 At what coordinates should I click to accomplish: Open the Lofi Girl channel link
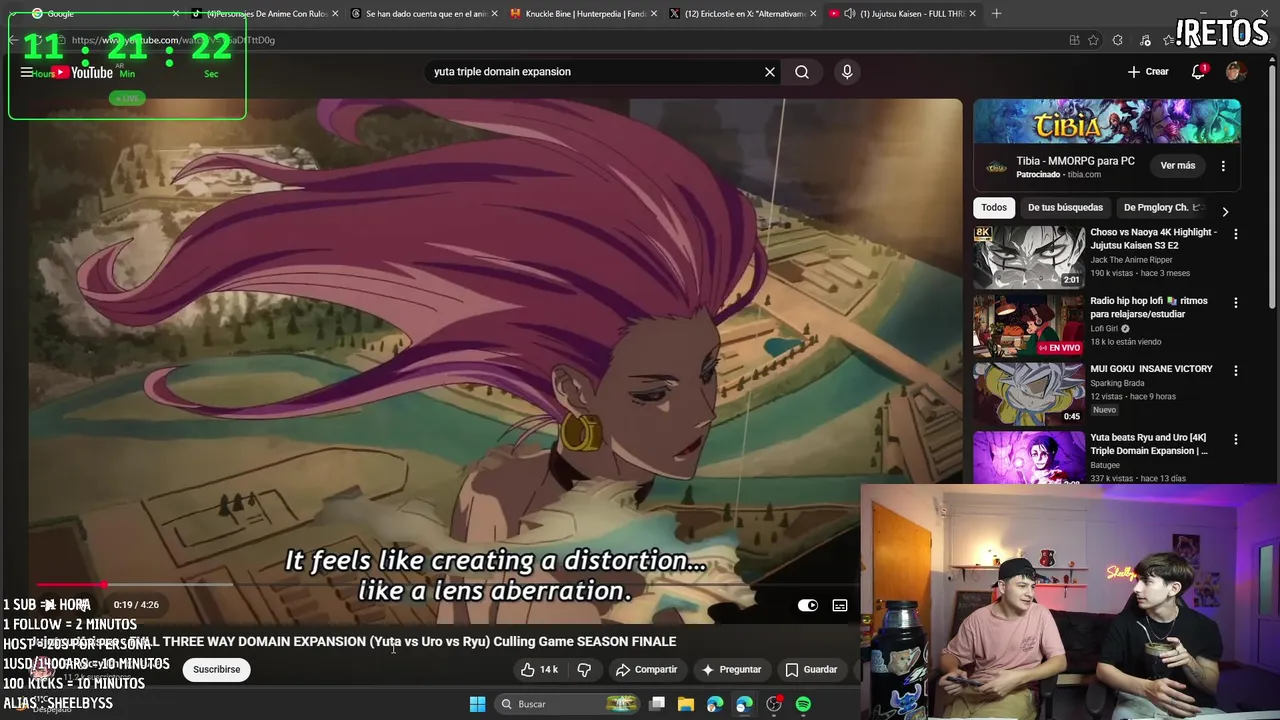tap(1104, 328)
